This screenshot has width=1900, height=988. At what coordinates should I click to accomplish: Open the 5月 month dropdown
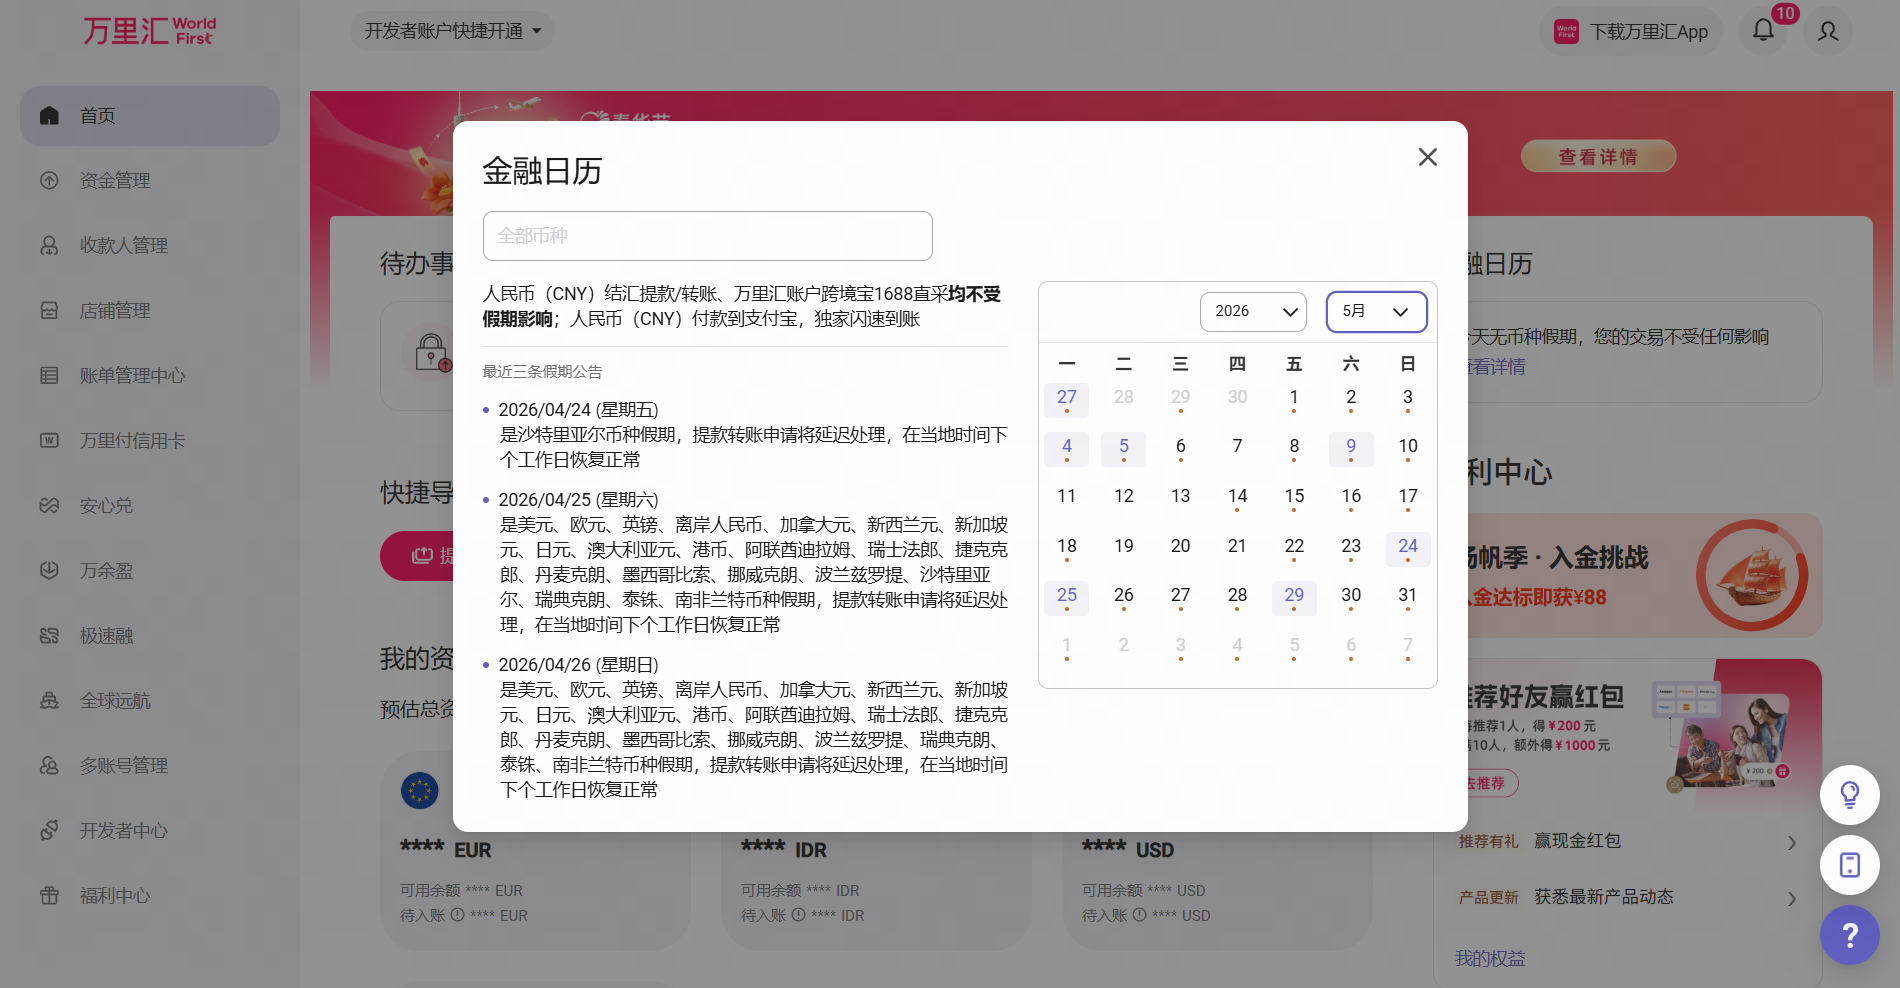1375,312
